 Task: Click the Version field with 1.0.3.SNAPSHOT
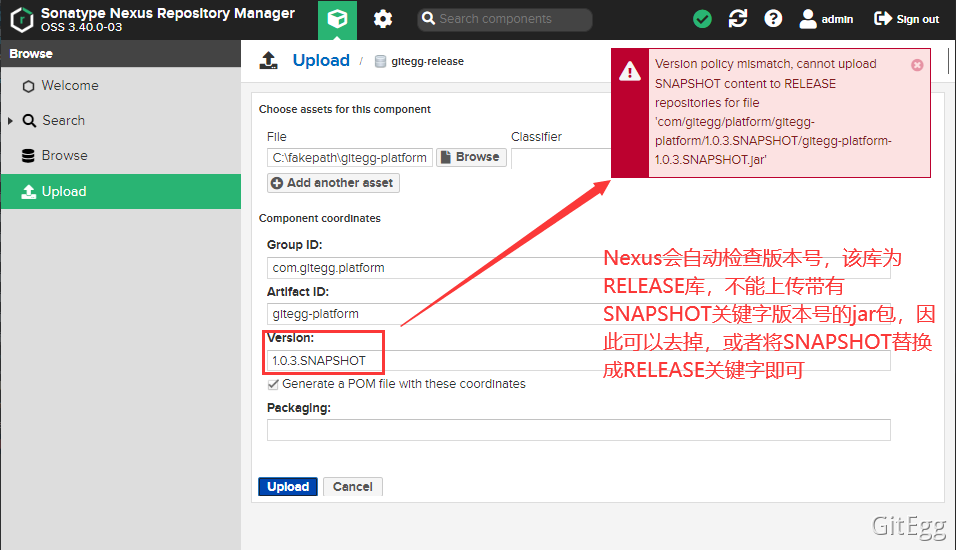click(x=579, y=360)
